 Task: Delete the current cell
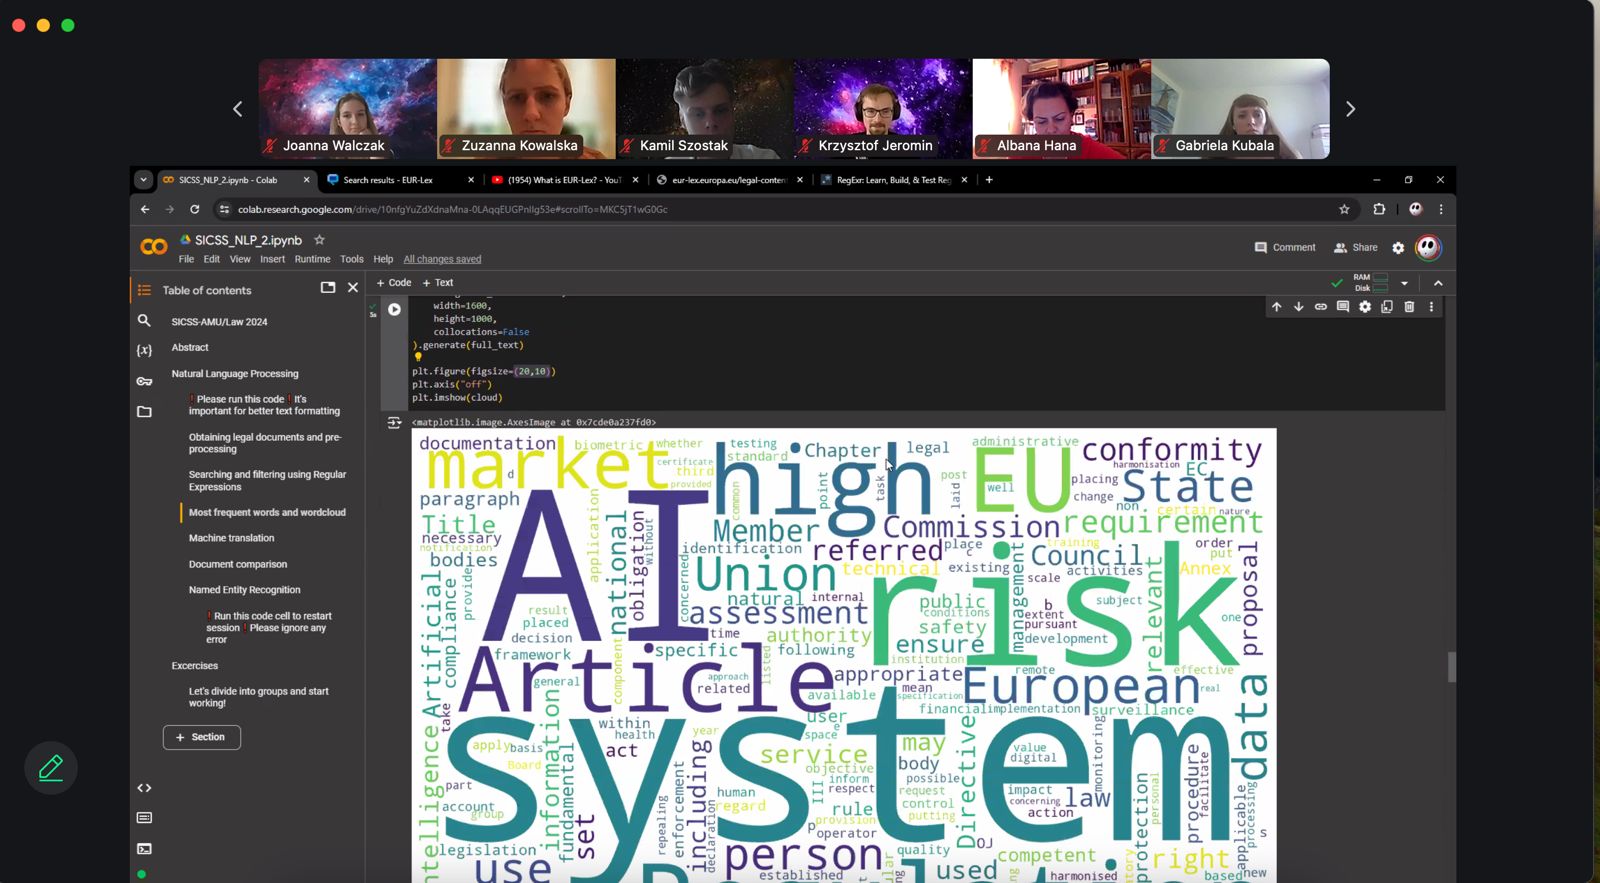pyautogui.click(x=1409, y=307)
